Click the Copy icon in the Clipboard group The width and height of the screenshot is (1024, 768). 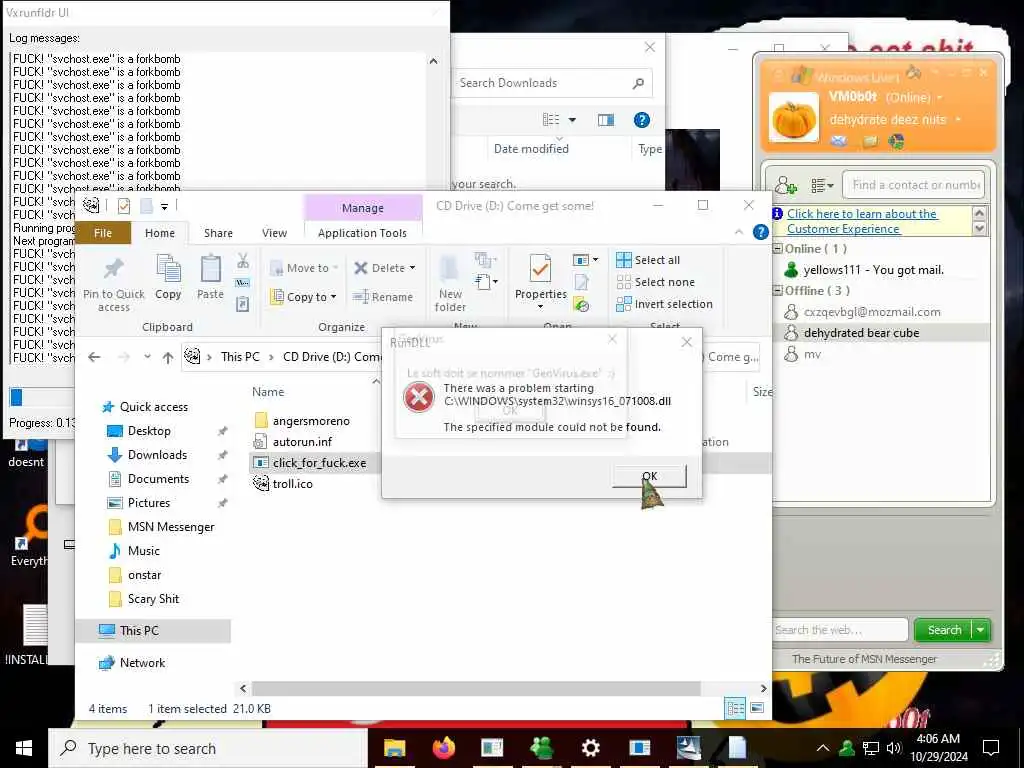pyautogui.click(x=168, y=278)
